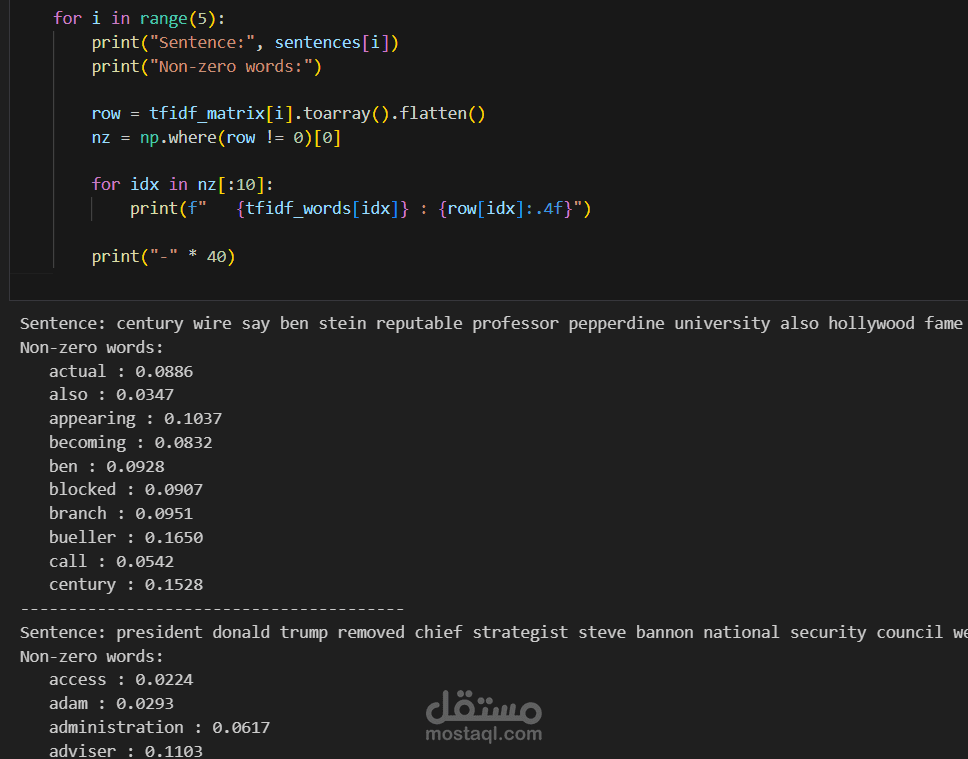Click output line 'appearing : 0.1037'

coord(135,419)
